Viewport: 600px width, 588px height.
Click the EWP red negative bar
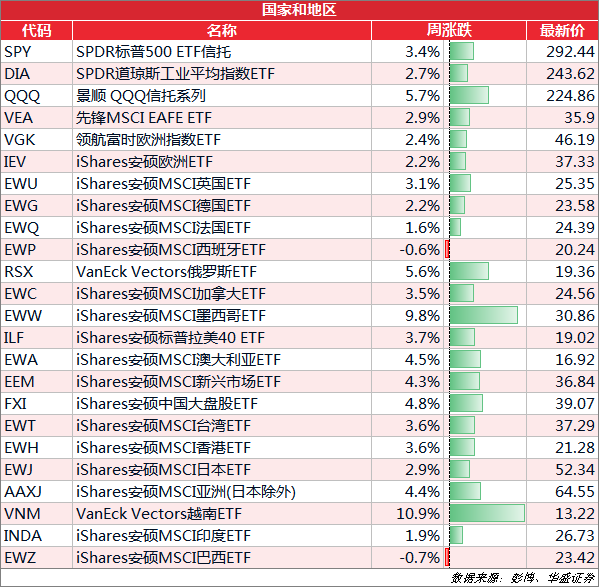click(447, 249)
